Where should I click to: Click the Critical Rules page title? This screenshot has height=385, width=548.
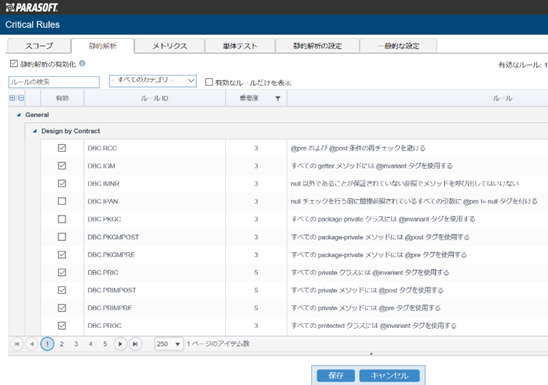point(33,25)
